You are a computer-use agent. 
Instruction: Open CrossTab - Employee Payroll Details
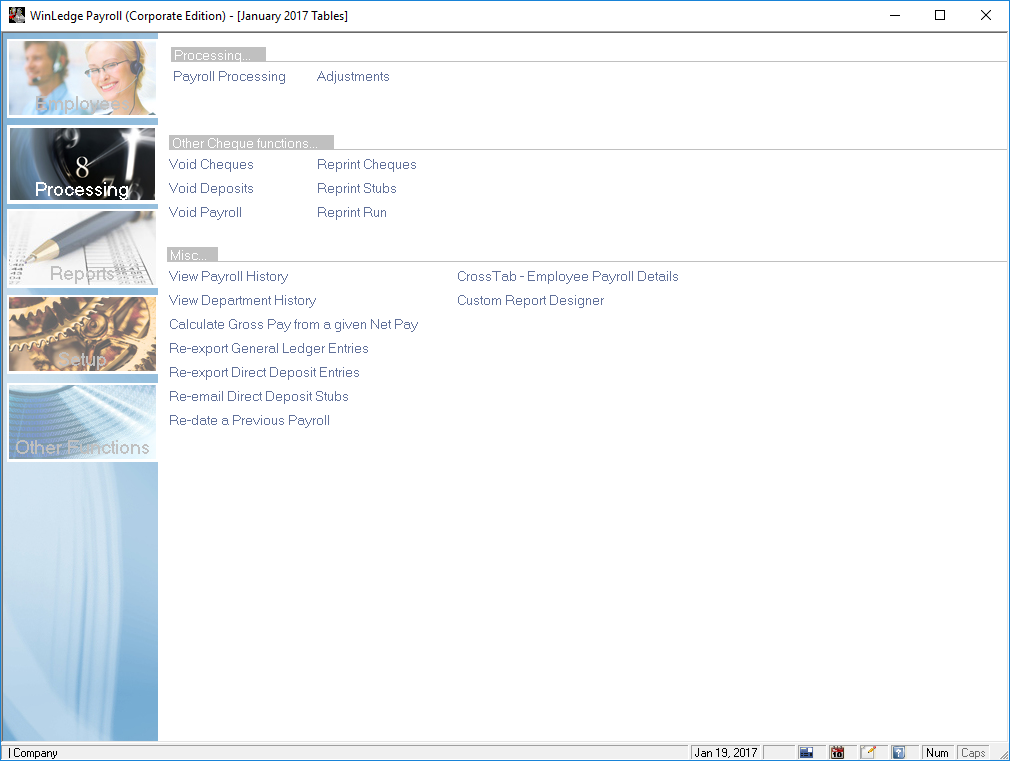click(x=567, y=277)
